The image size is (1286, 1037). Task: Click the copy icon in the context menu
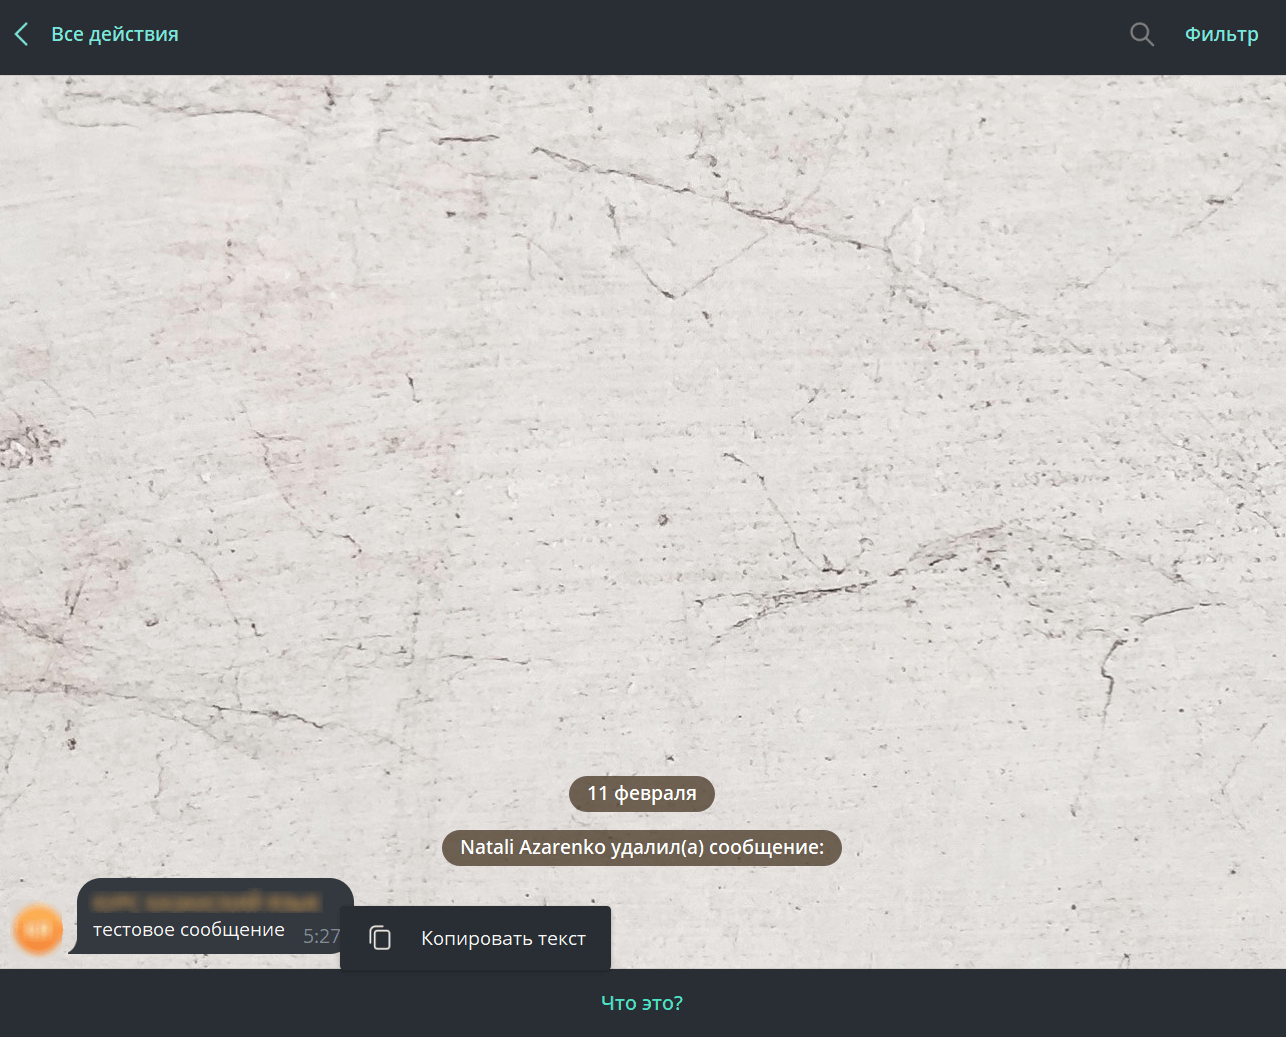coord(380,938)
